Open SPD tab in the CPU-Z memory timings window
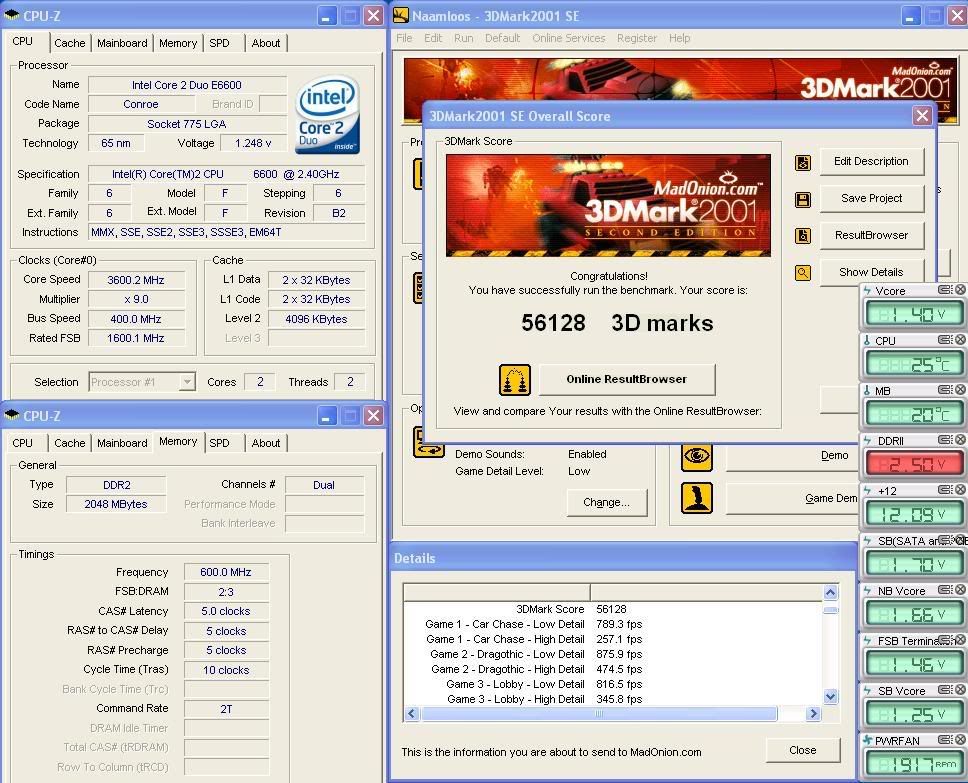 (219, 443)
